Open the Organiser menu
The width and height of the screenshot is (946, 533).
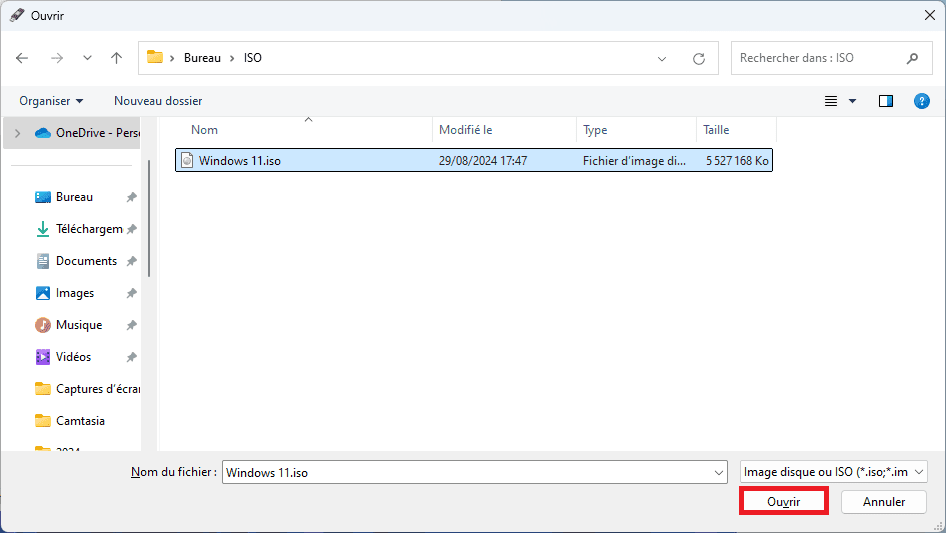(x=51, y=101)
